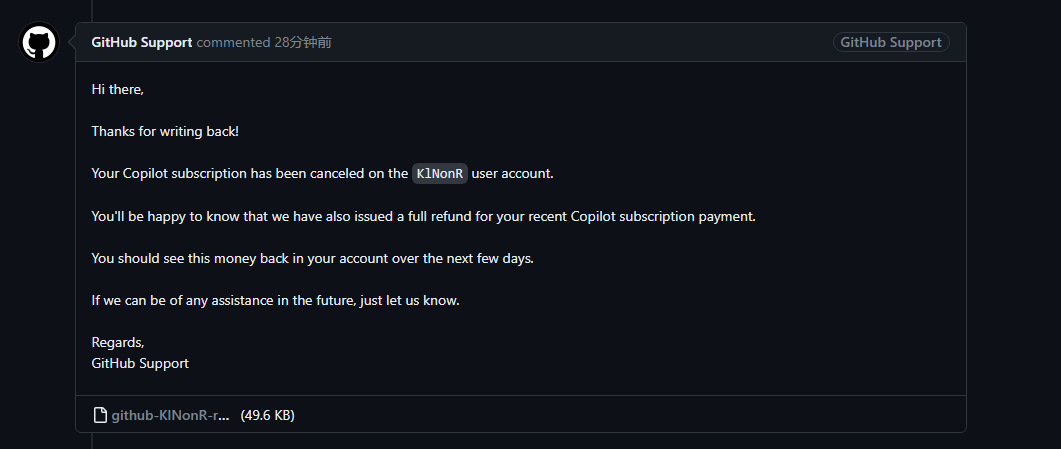Click the attachment file document icon
Viewport: 1061px width, 449px height.
100,414
